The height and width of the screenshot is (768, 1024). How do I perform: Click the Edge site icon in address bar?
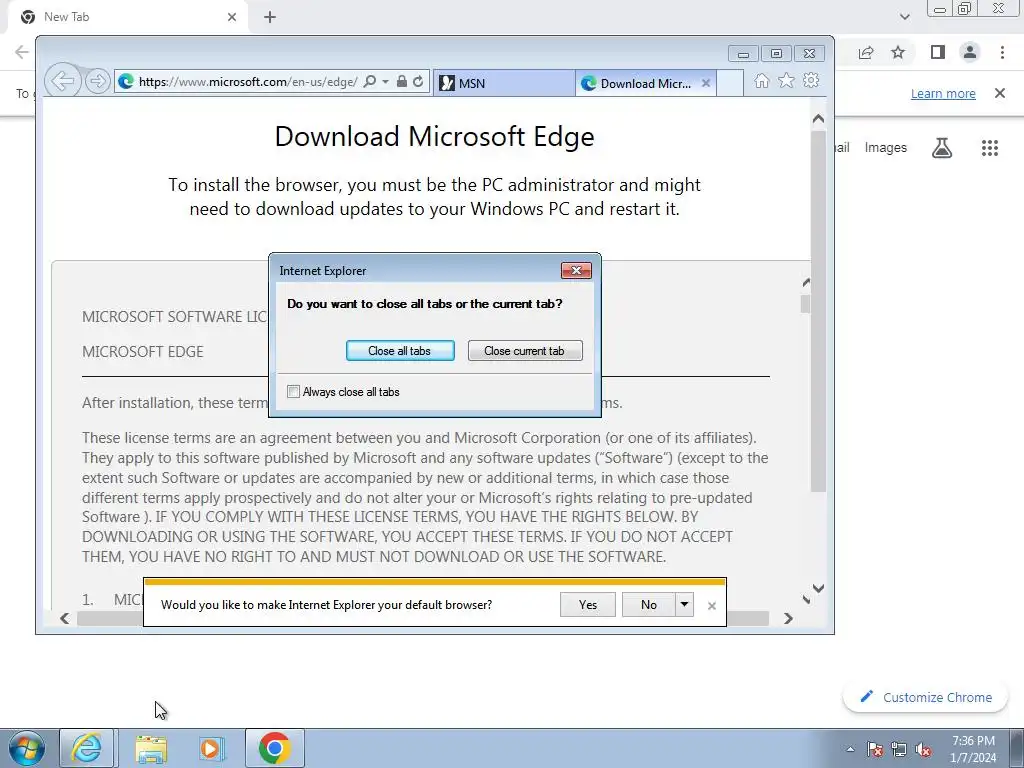pos(126,82)
